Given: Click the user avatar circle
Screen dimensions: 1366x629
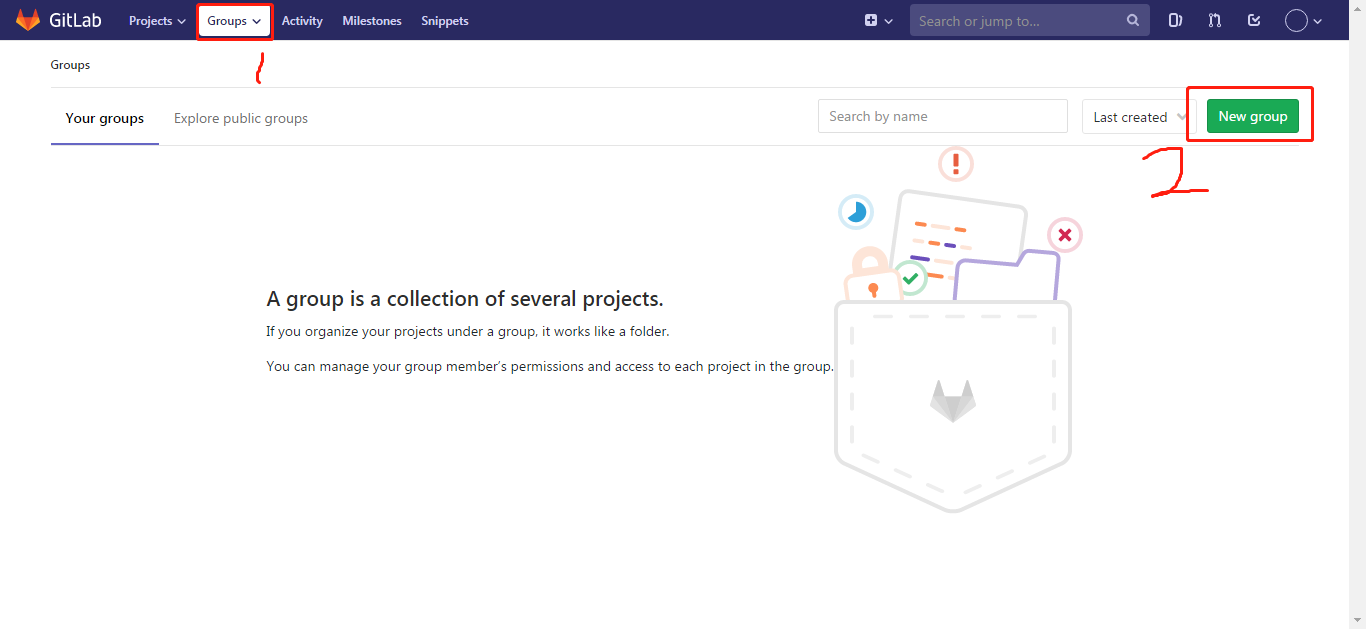Looking at the screenshot, I should tap(1295, 20).
